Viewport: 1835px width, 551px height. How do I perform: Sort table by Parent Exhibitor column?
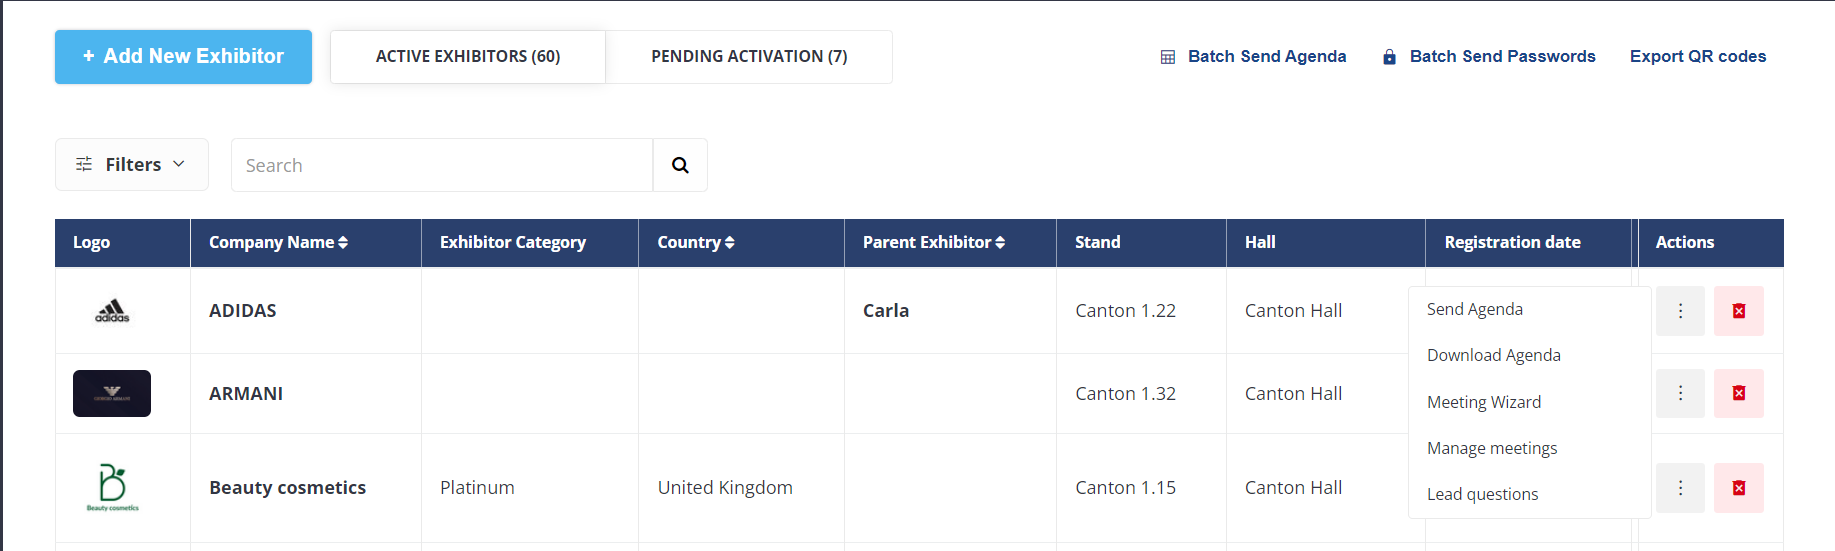coord(934,242)
